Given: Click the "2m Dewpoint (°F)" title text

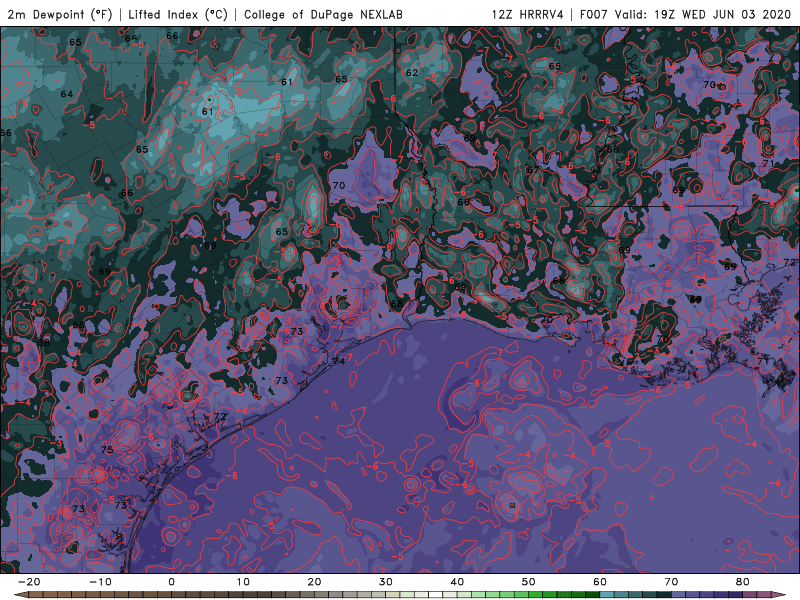Looking at the screenshot, I should [x=60, y=14].
